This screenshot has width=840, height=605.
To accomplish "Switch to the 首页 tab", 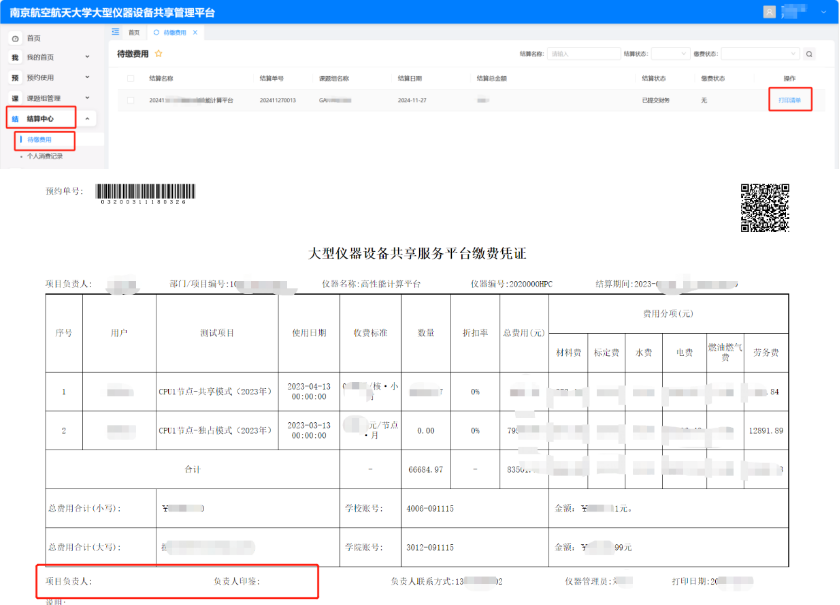I will (x=133, y=33).
